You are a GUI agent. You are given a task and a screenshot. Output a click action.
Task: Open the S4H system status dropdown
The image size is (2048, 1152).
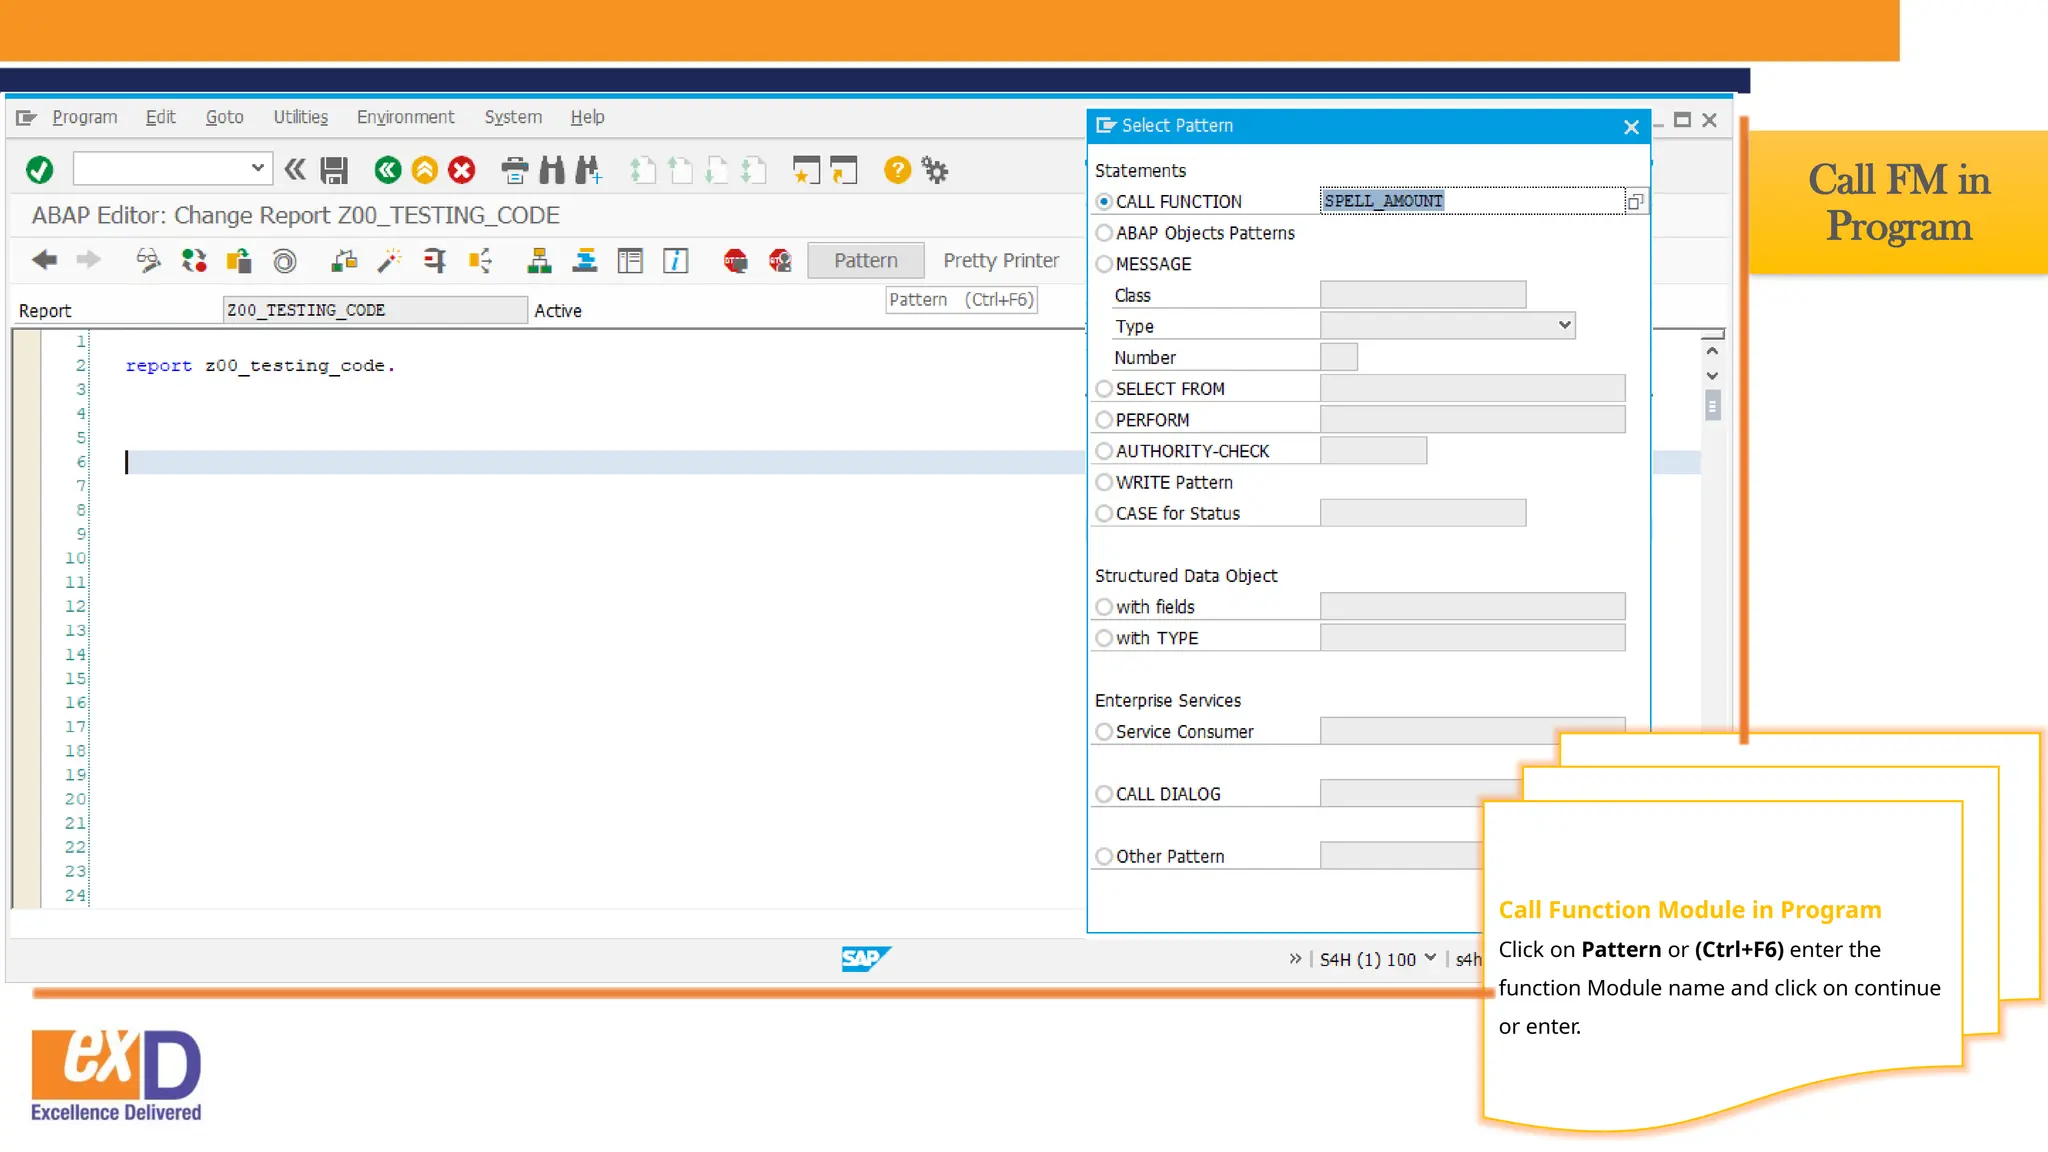click(1430, 958)
